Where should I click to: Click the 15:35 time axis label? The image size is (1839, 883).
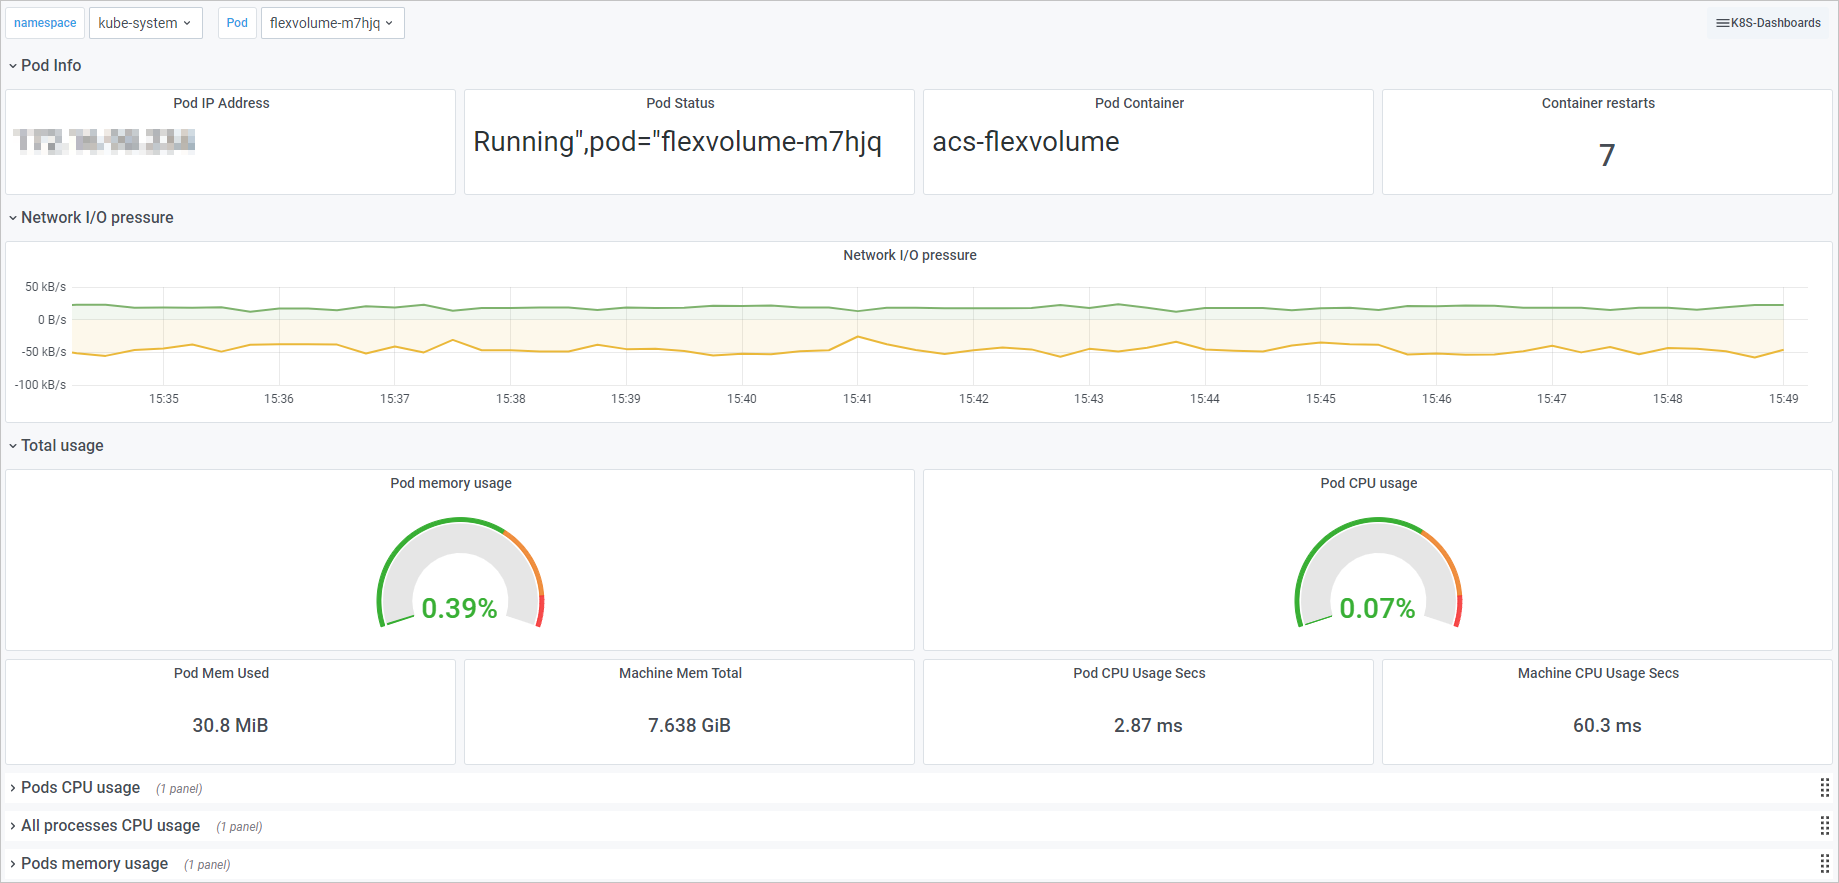tap(164, 399)
